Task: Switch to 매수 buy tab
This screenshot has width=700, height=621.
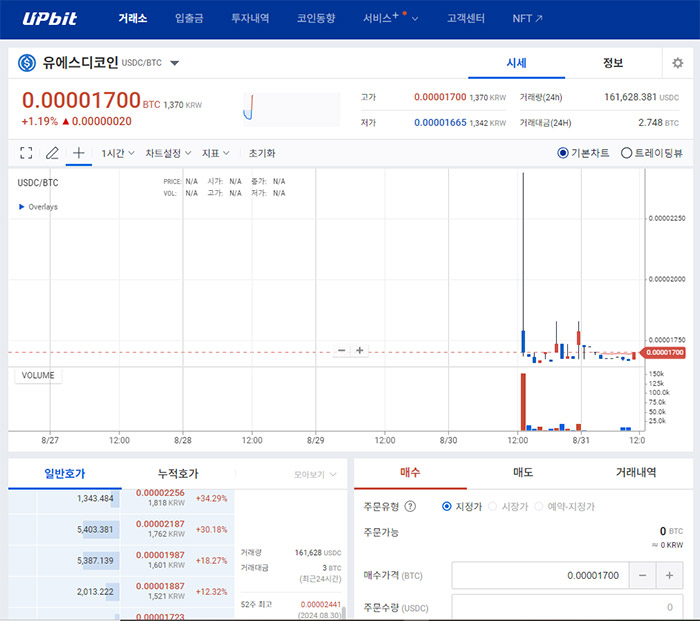Action: [x=410, y=472]
